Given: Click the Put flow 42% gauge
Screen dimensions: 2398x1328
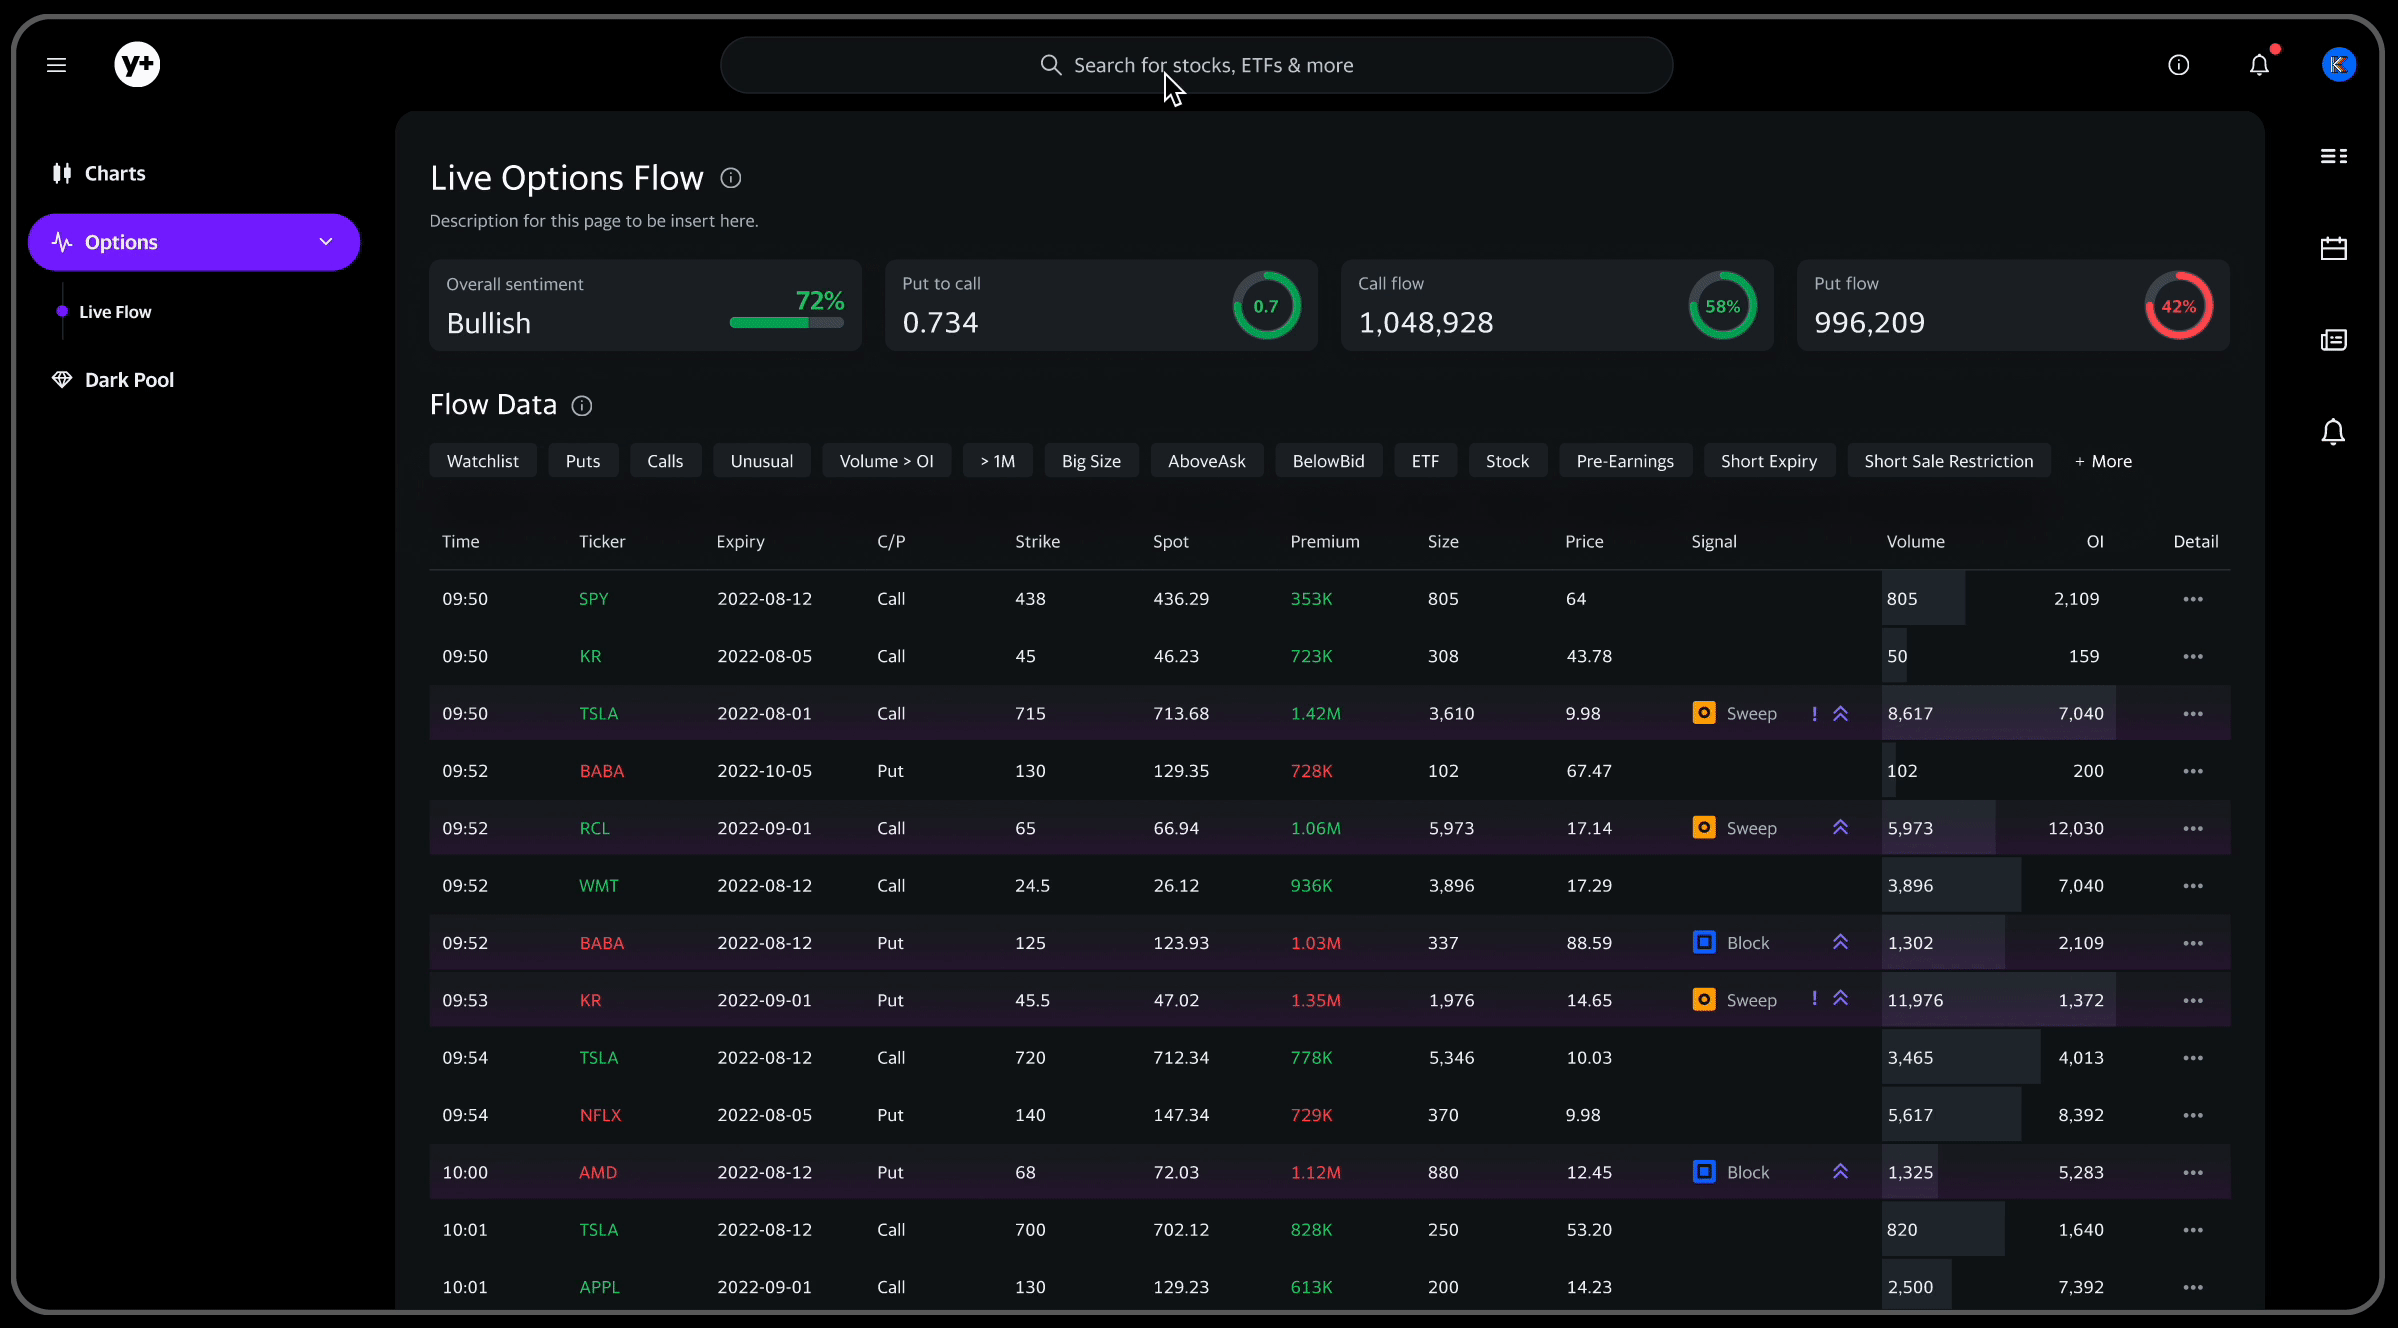Looking at the screenshot, I should (2178, 306).
